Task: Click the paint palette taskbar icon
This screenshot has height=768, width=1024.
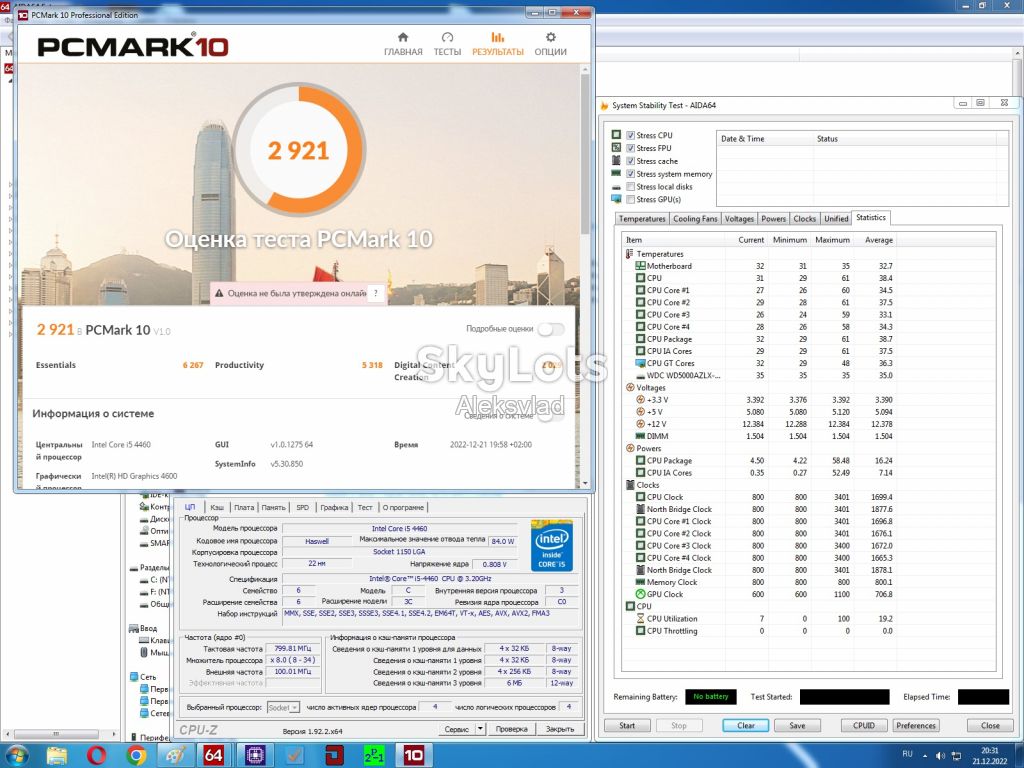Action: coord(175,756)
